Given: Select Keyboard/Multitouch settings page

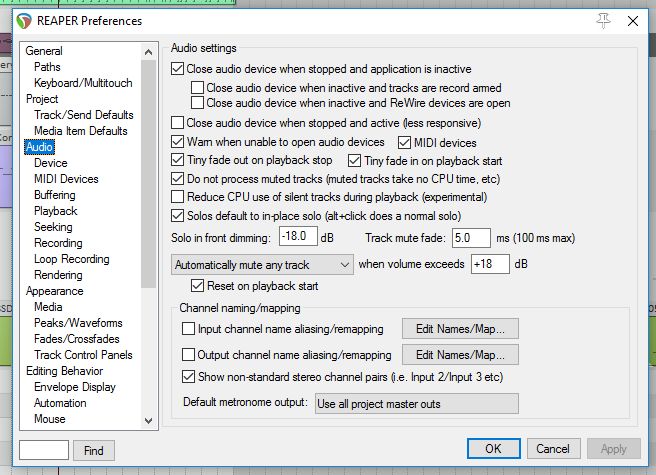Looking at the screenshot, I should pos(83,83).
